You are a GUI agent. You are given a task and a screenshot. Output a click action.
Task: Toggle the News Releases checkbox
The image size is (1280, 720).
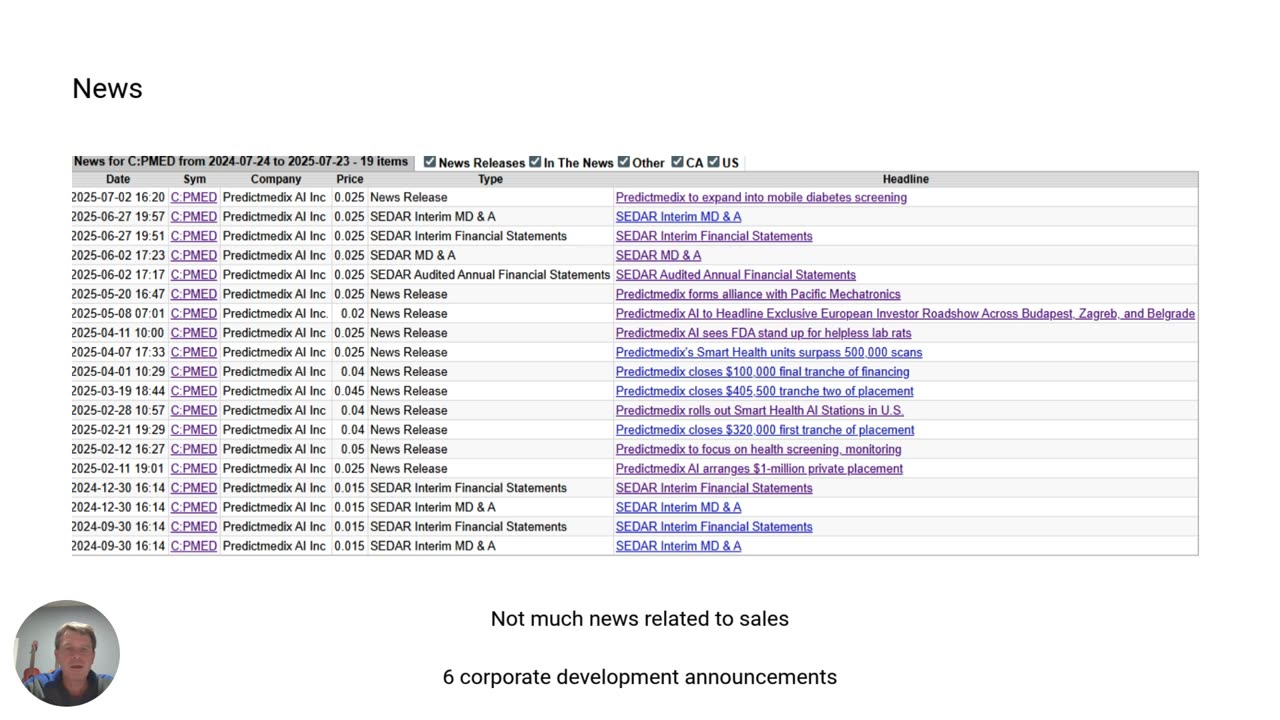pyautogui.click(x=430, y=162)
